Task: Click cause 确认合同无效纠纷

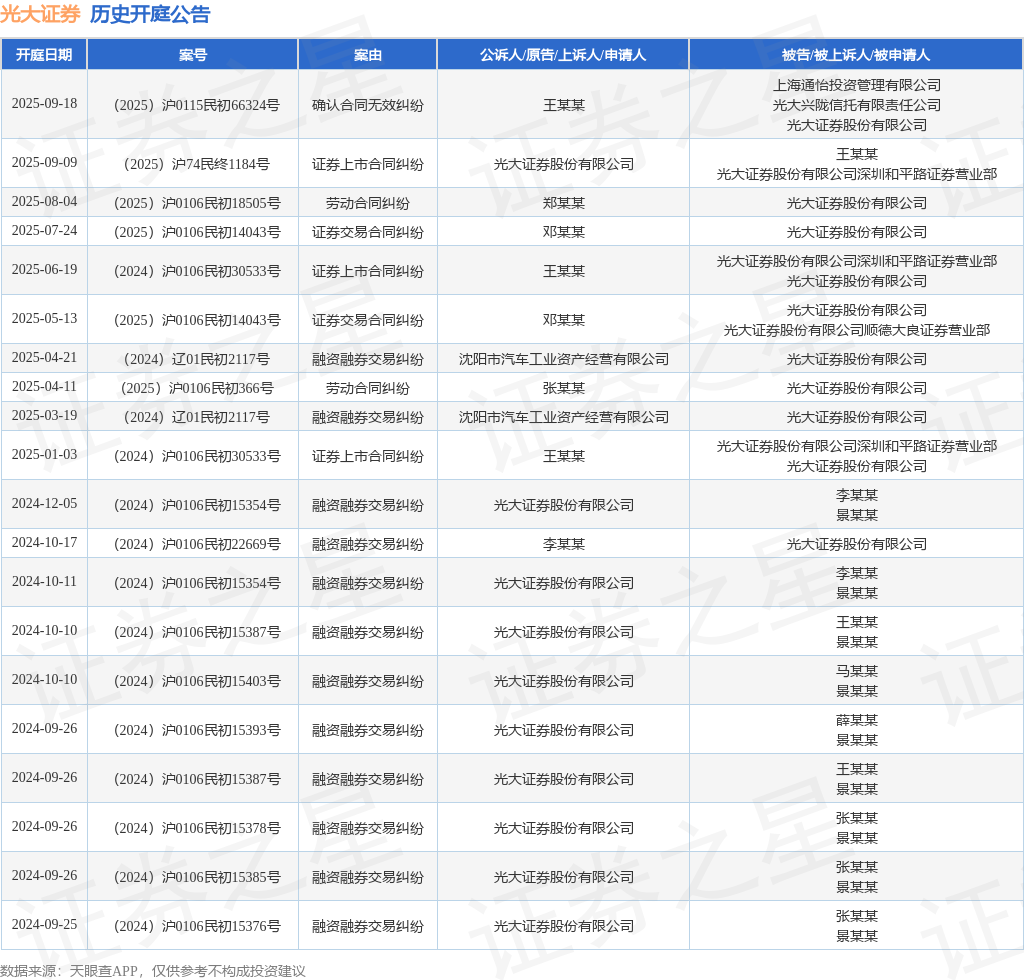Action: (x=368, y=105)
